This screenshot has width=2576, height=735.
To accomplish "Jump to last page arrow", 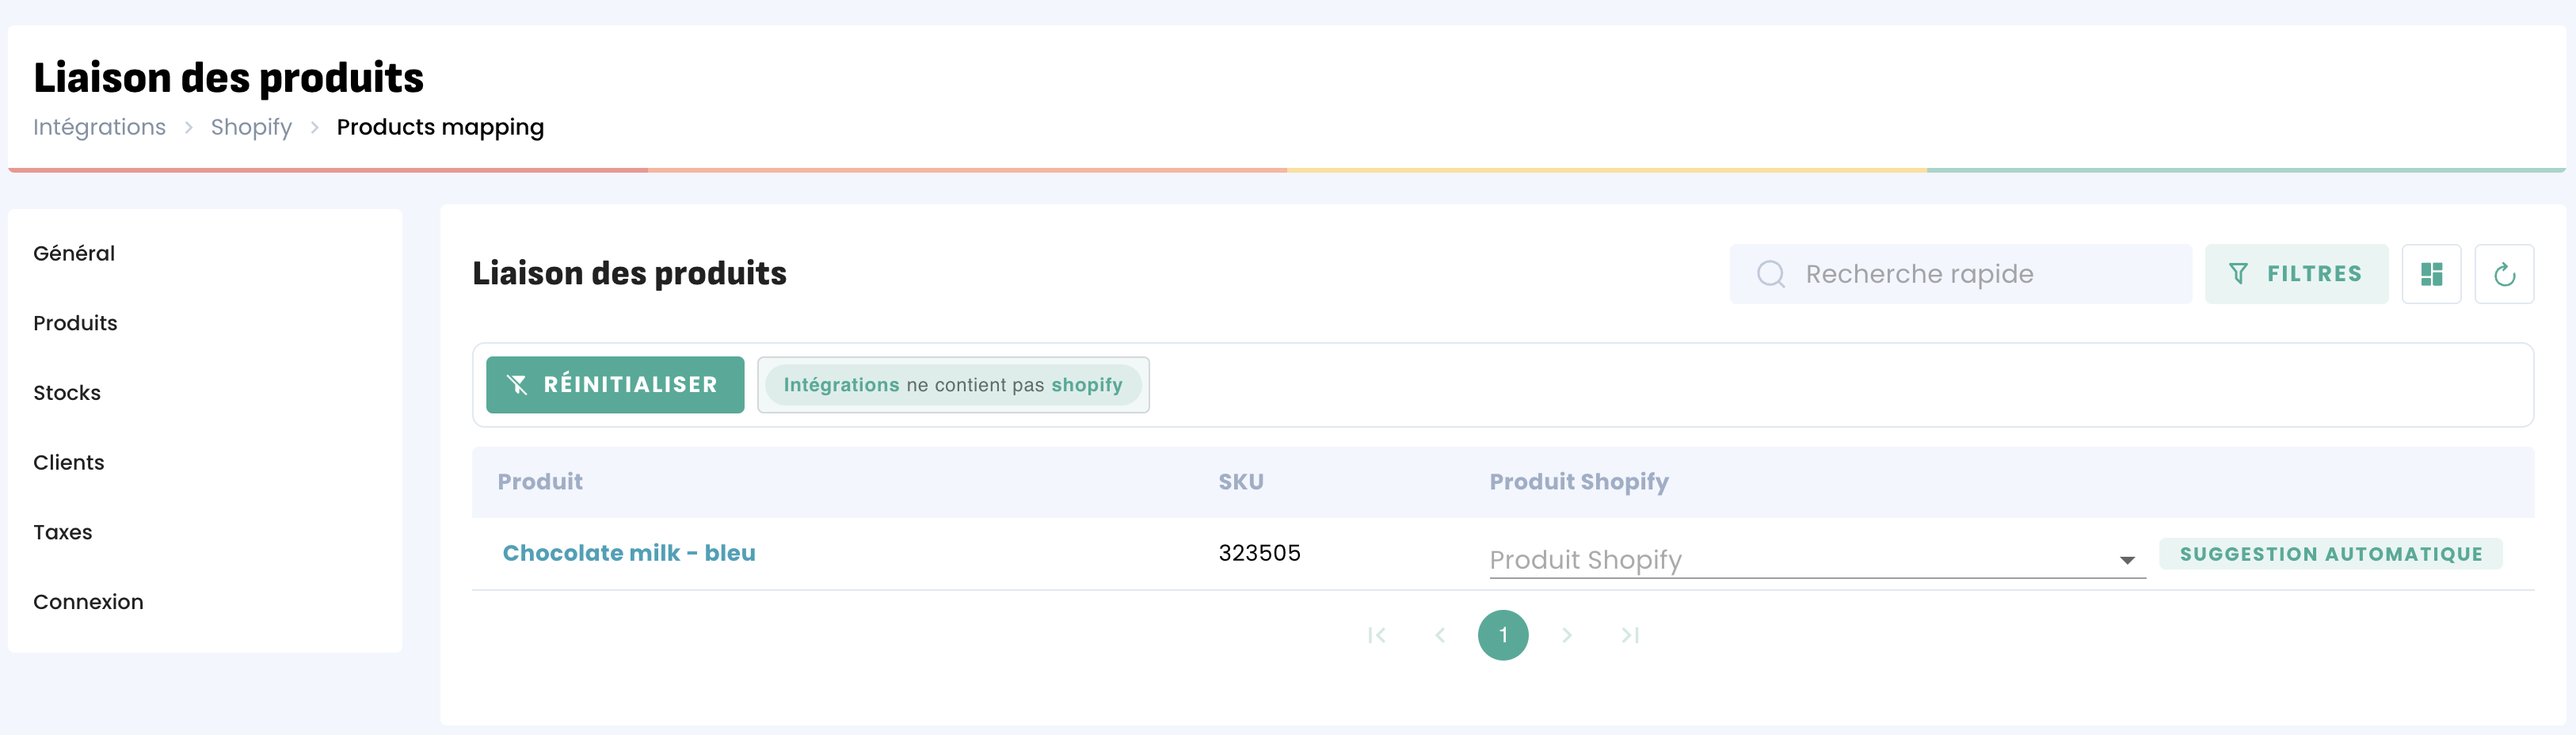I will tap(1630, 635).
